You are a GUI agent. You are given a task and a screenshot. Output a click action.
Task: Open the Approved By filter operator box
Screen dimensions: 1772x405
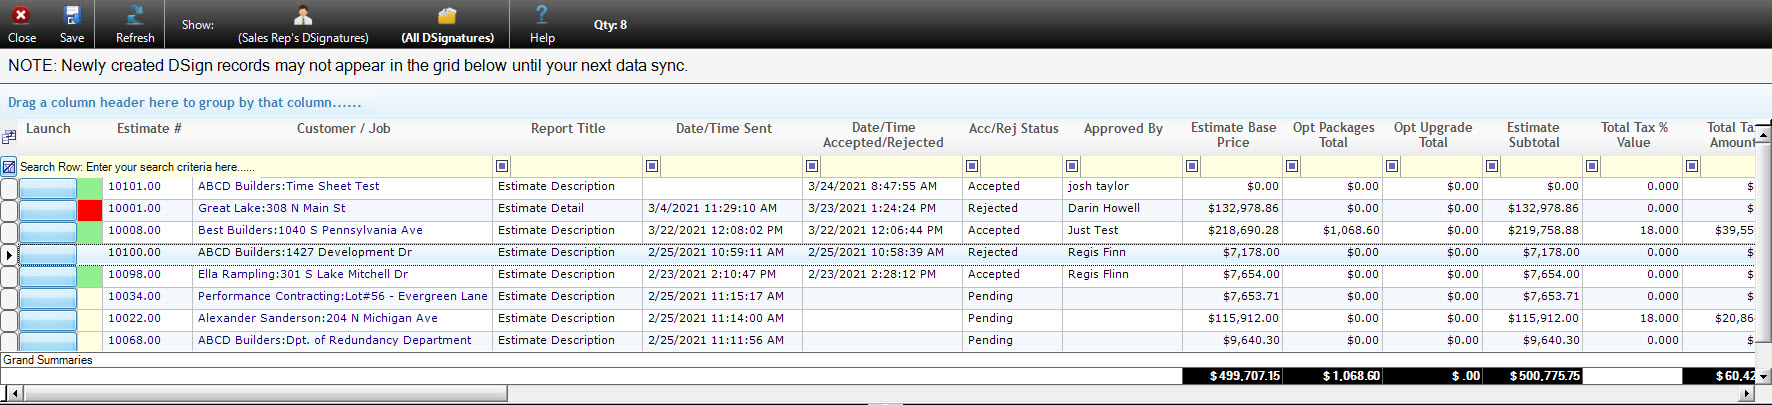(1072, 166)
